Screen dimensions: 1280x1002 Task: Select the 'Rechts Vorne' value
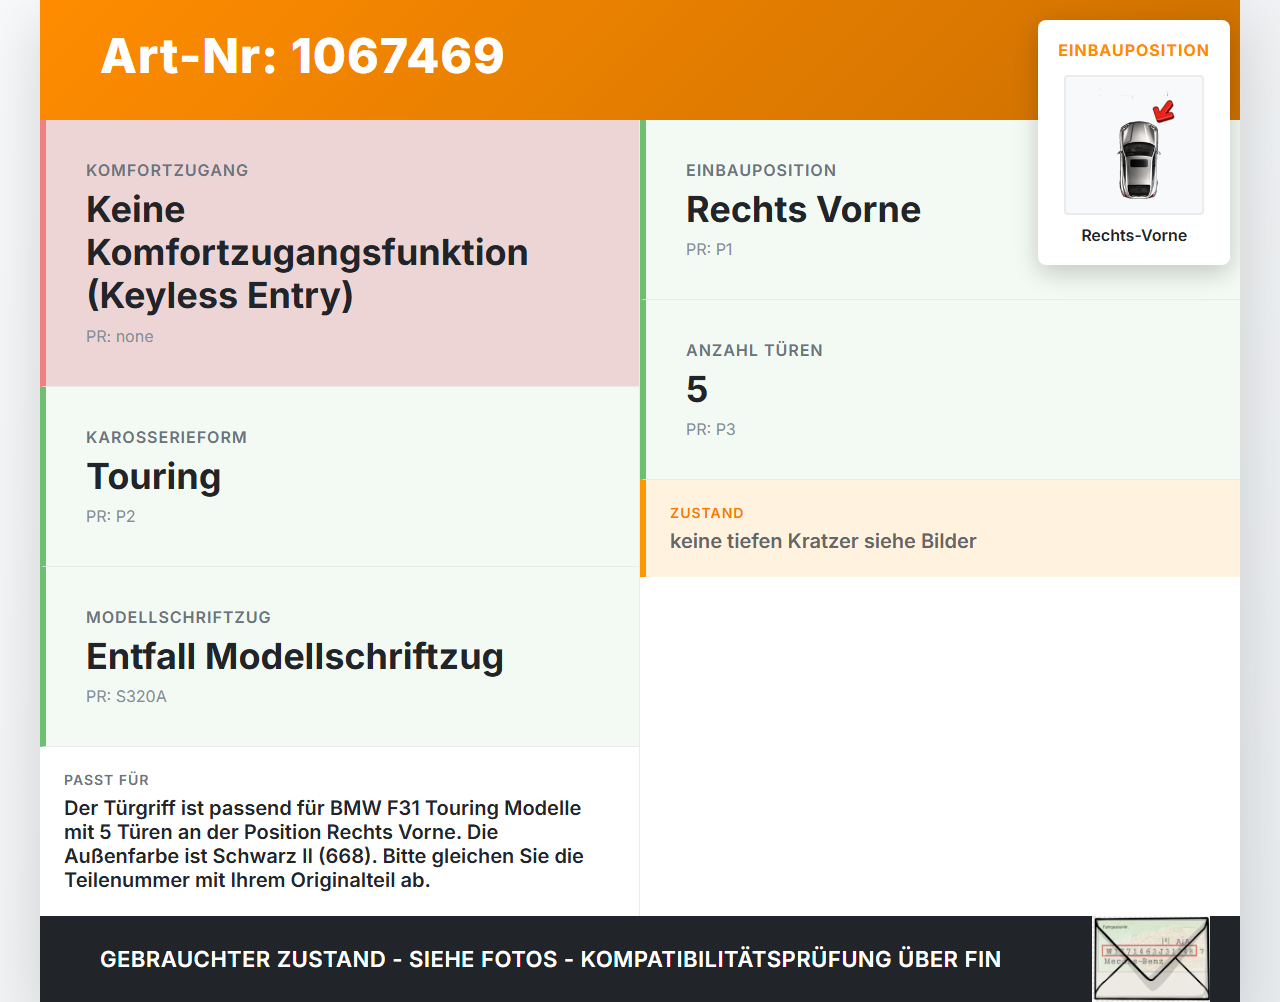pos(803,210)
